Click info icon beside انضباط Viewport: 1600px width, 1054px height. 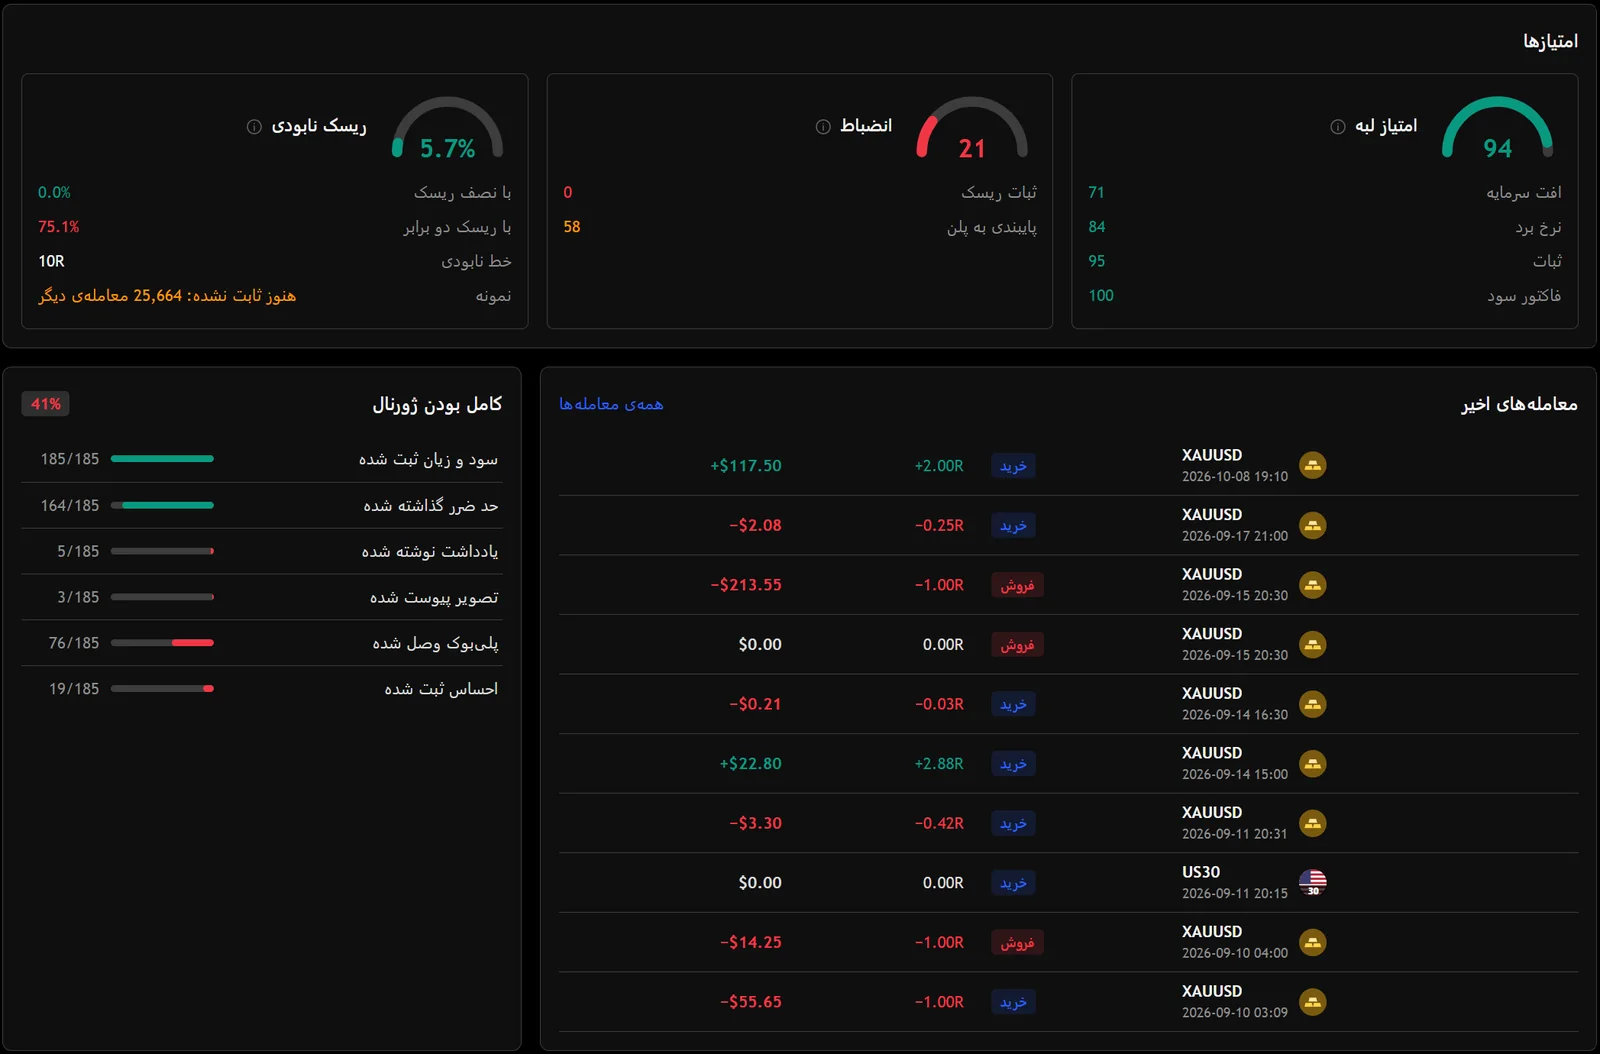point(823,126)
